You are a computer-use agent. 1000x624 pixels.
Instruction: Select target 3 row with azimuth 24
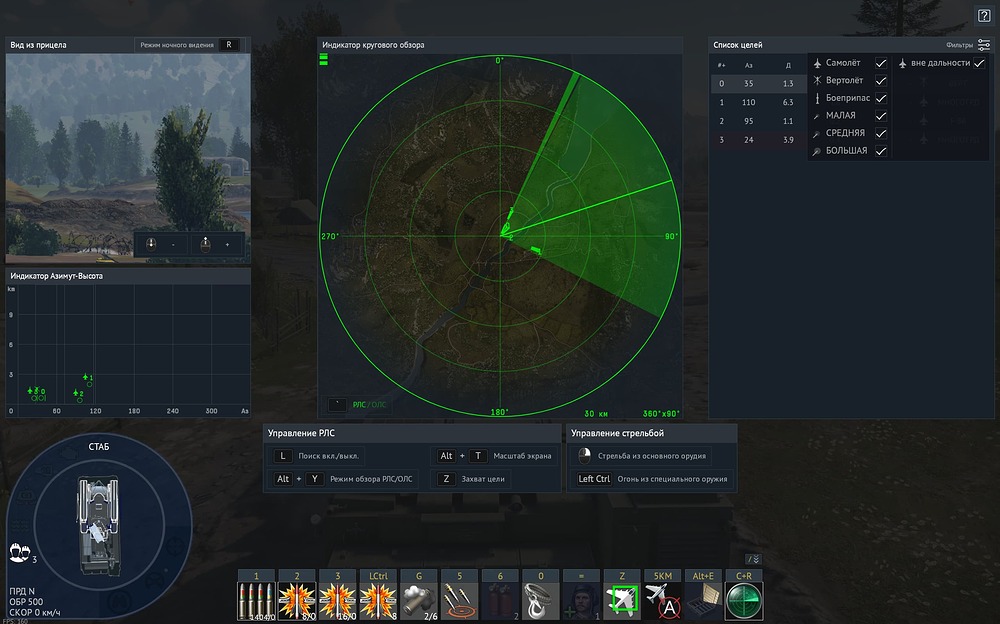pos(758,140)
